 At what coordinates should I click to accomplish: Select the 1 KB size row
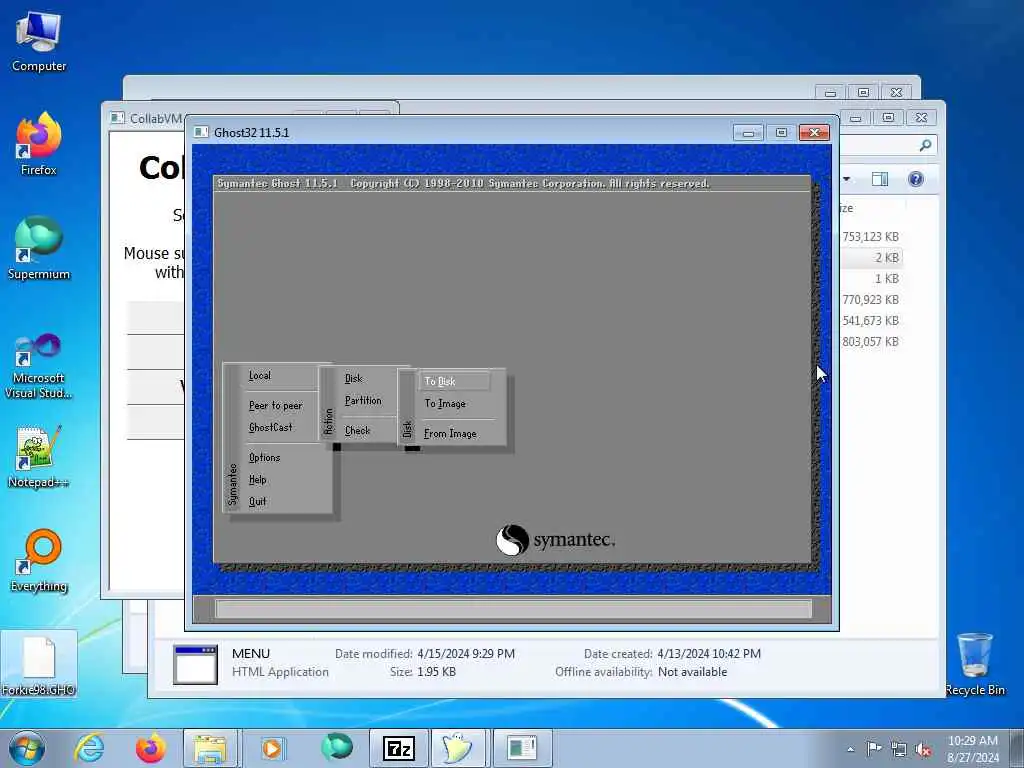pos(887,279)
